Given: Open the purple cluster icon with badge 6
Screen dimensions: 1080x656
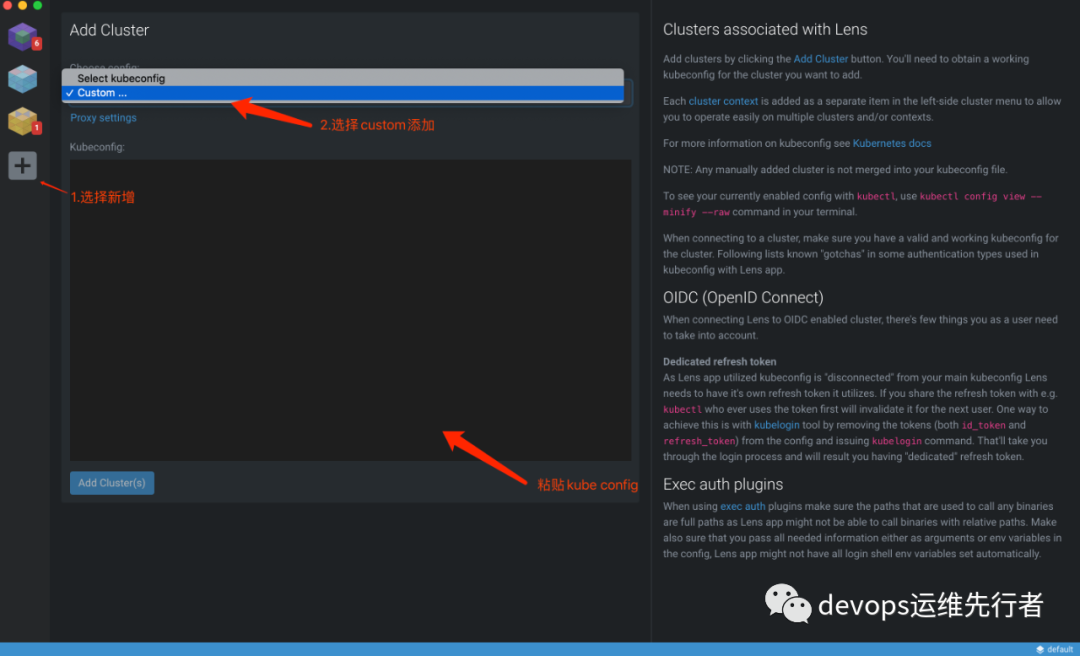Looking at the screenshot, I should coord(23,37).
